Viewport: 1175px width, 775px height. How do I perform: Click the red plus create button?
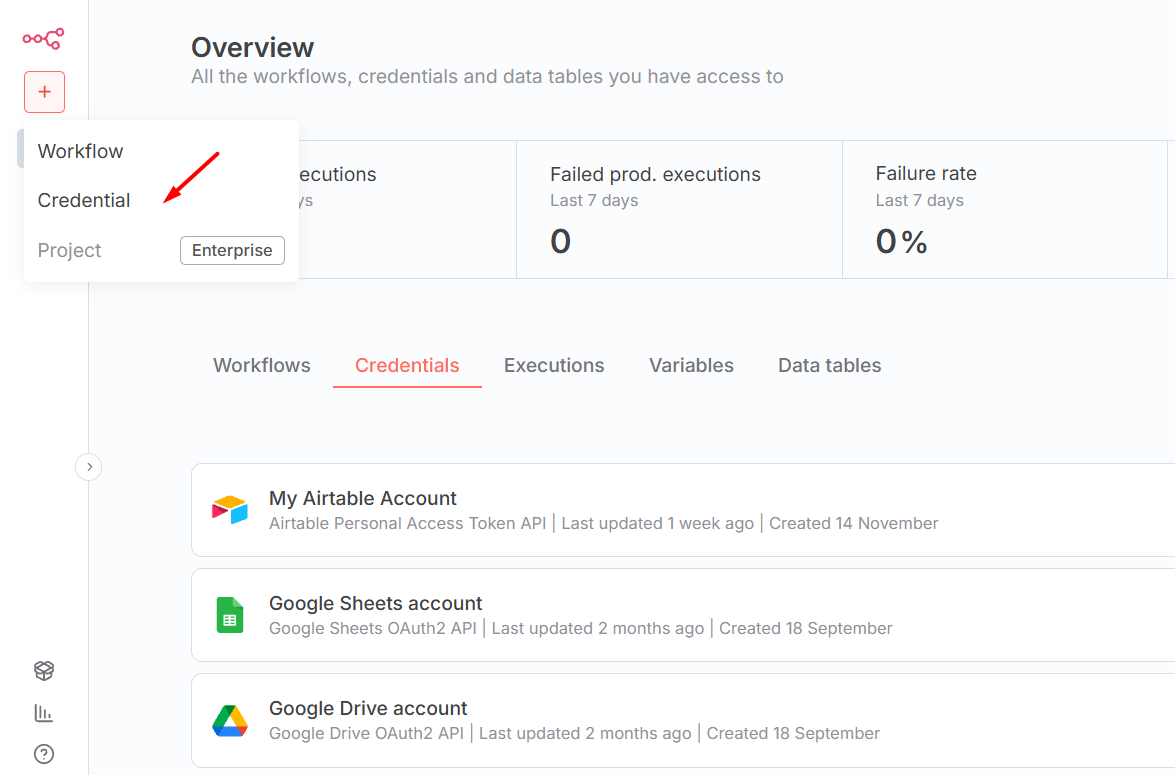click(44, 92)
